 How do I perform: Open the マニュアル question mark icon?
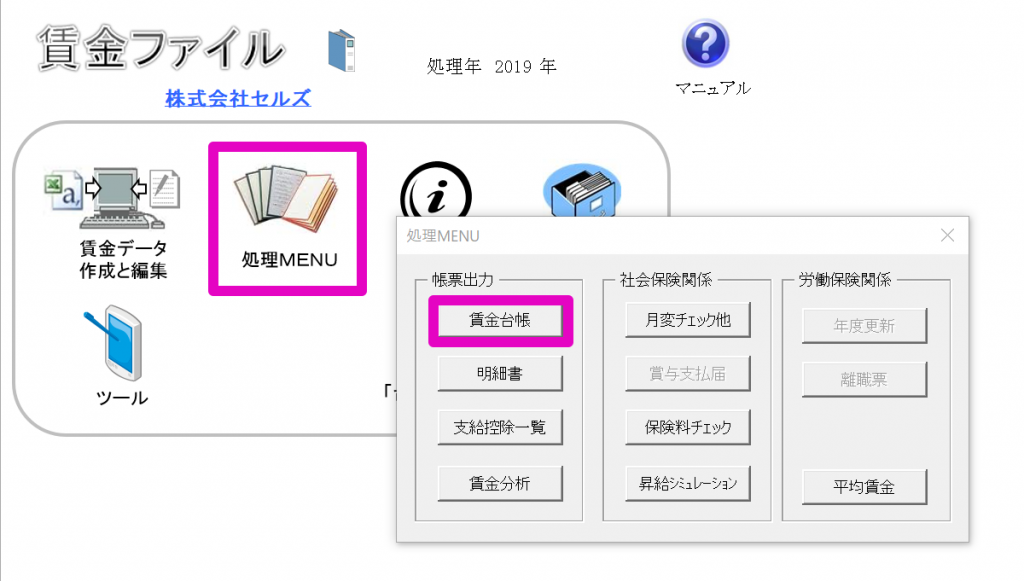tap(705, 43)
